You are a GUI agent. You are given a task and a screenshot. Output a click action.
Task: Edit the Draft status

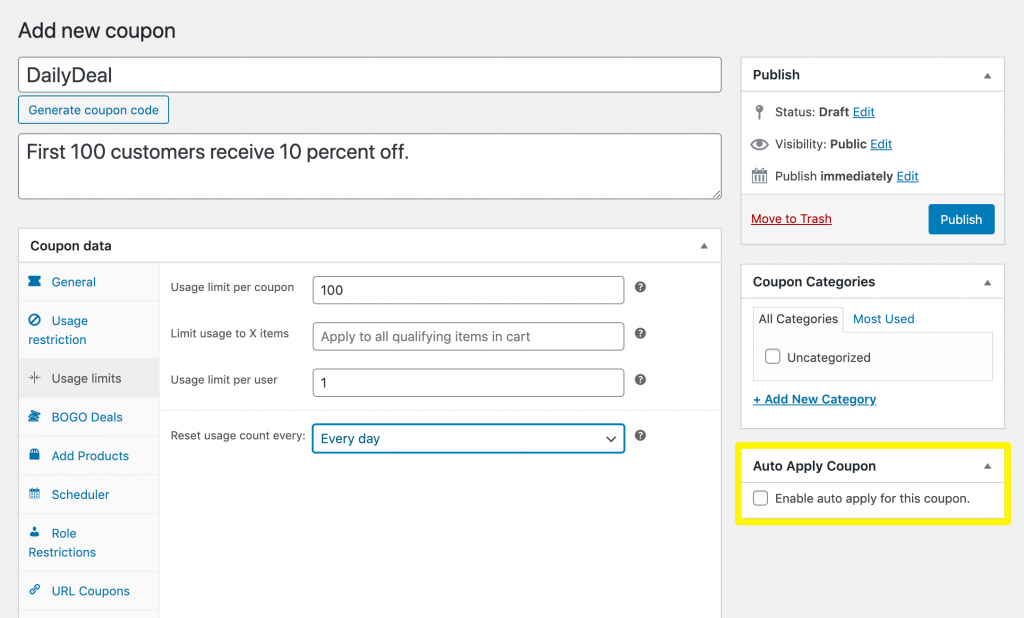[863, 112]
